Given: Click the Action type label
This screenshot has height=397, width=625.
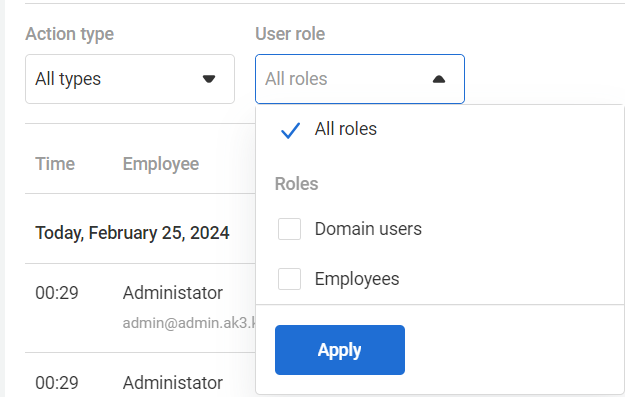Looking at the screenshot, I should [70, 34].
